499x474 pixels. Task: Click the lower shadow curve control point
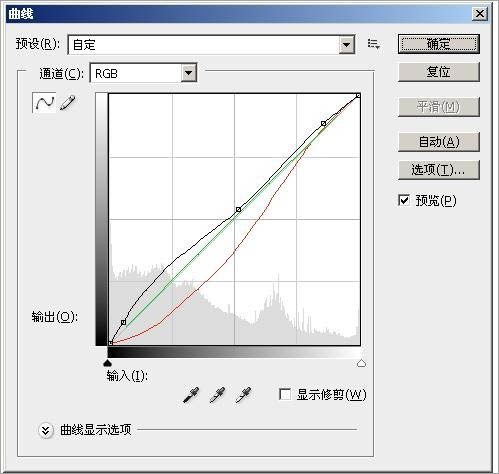click(123, 322)
